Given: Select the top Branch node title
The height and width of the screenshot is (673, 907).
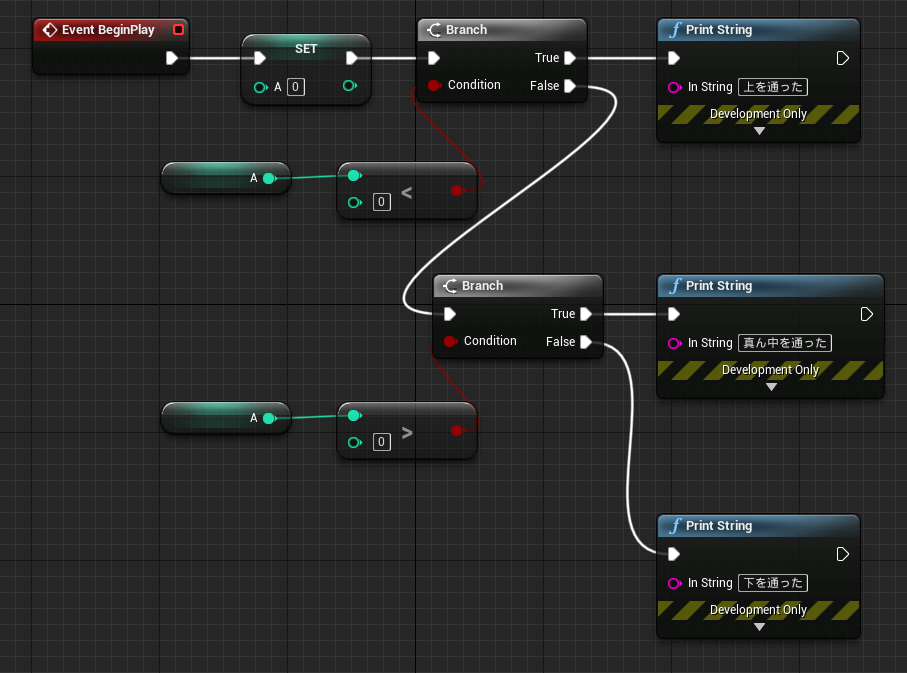Looking at the screenshot, I should (466, 30).
